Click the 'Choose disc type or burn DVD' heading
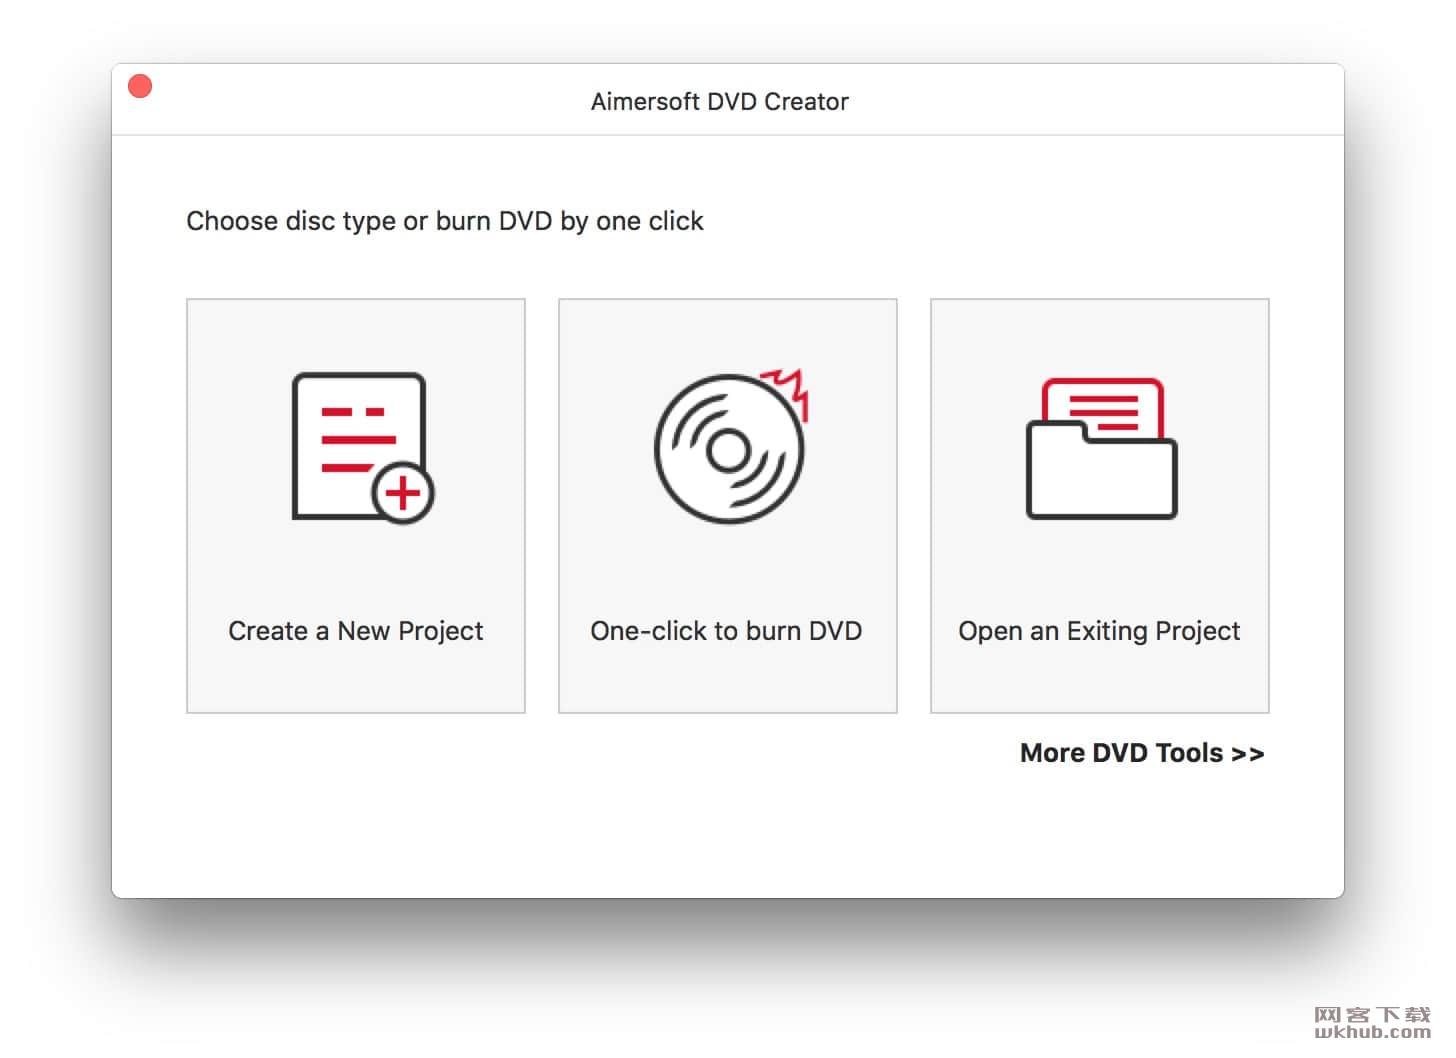The width and height of the screenshot is (1456, 1058). click(445, 221)
